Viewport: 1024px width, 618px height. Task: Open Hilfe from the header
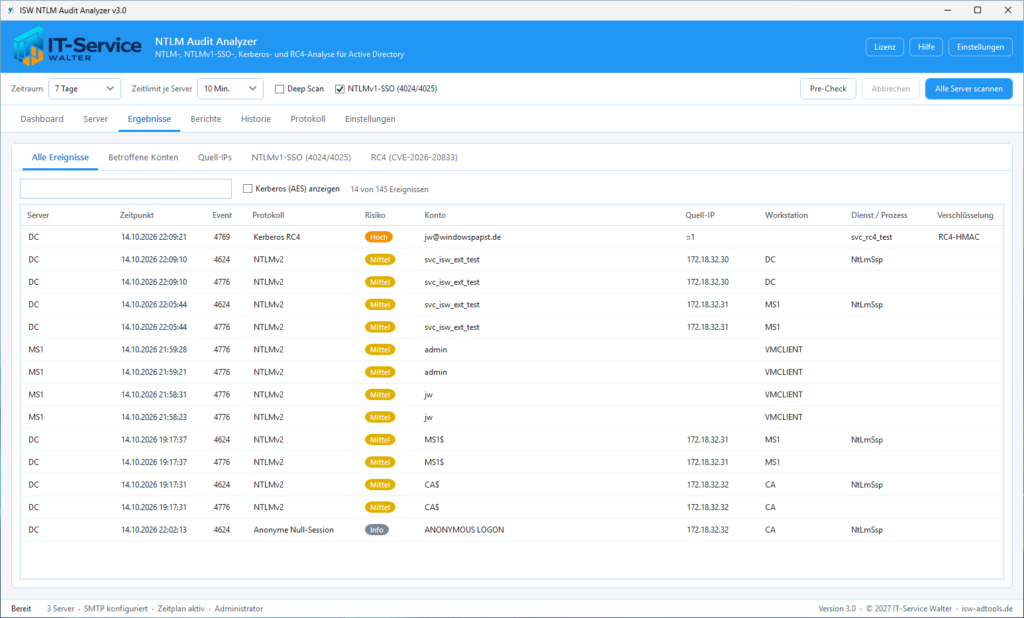point(926,47)
